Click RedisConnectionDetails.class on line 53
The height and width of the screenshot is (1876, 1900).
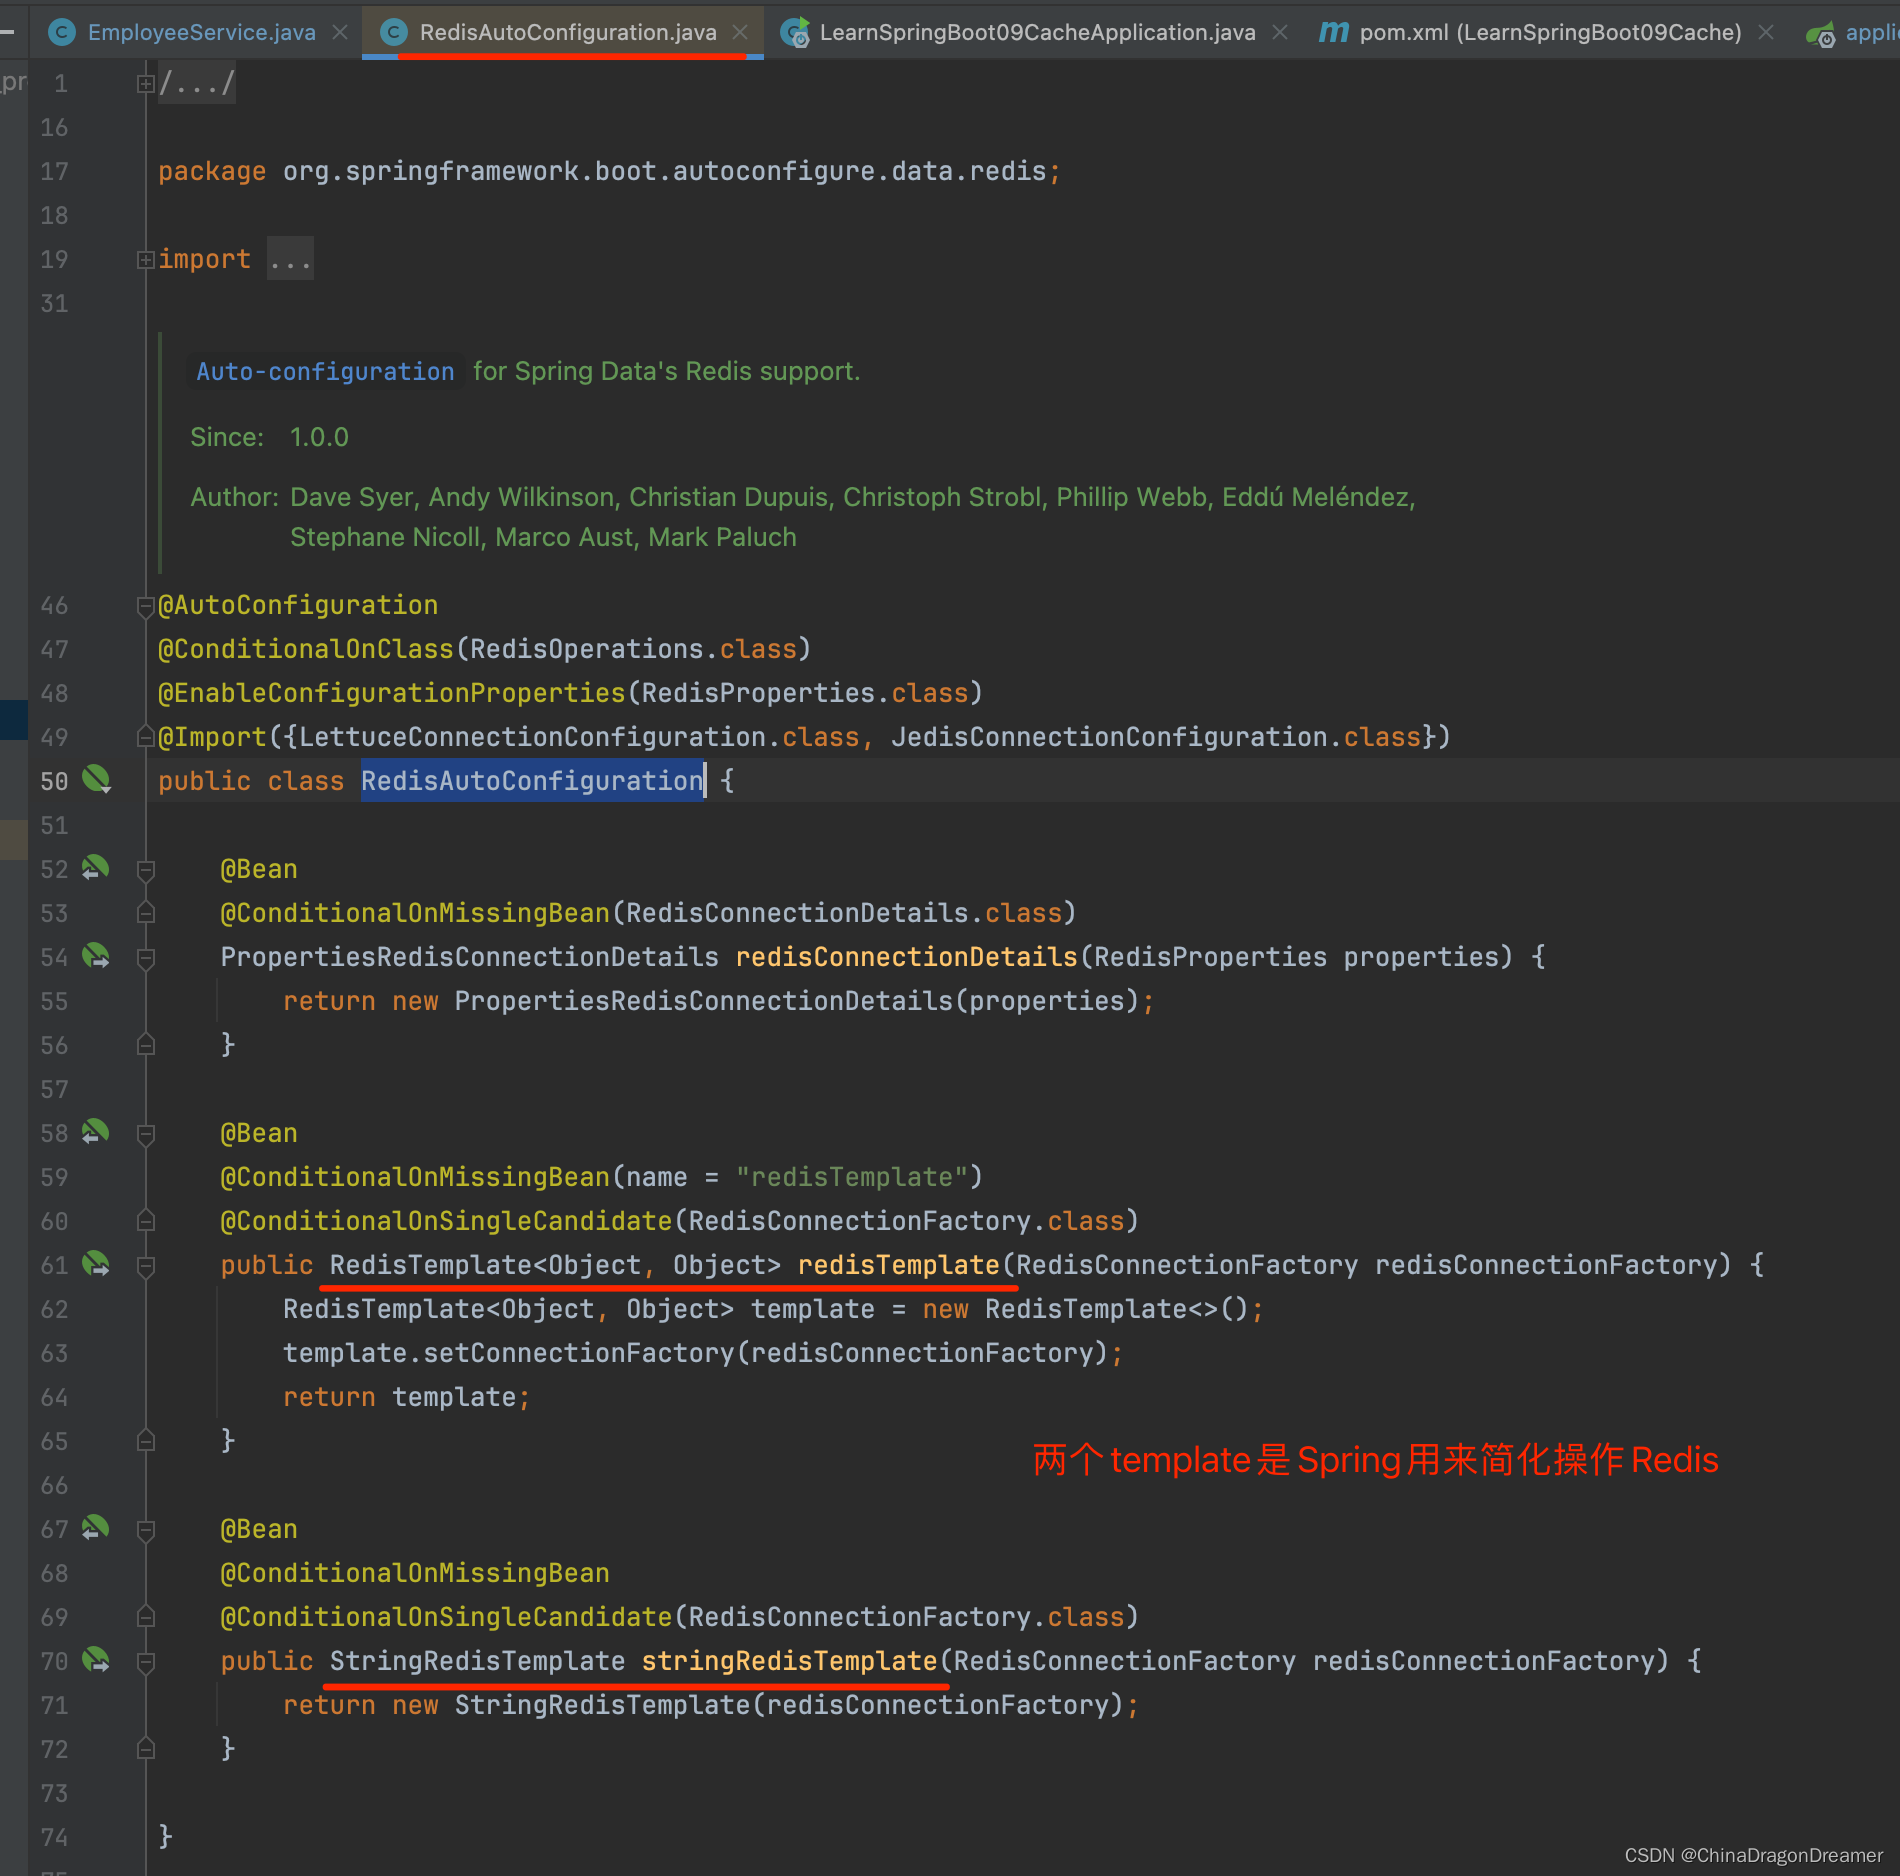(843, 913)
